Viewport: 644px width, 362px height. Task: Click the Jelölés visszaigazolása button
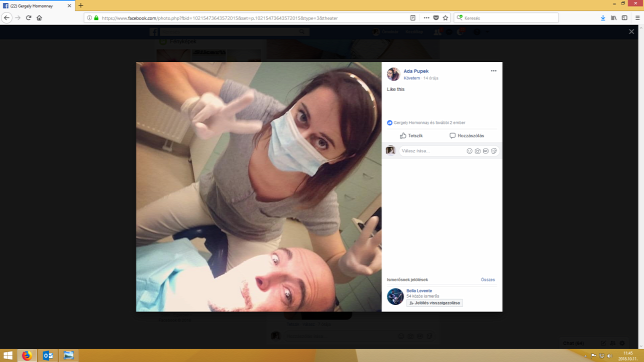pos(435,303)
